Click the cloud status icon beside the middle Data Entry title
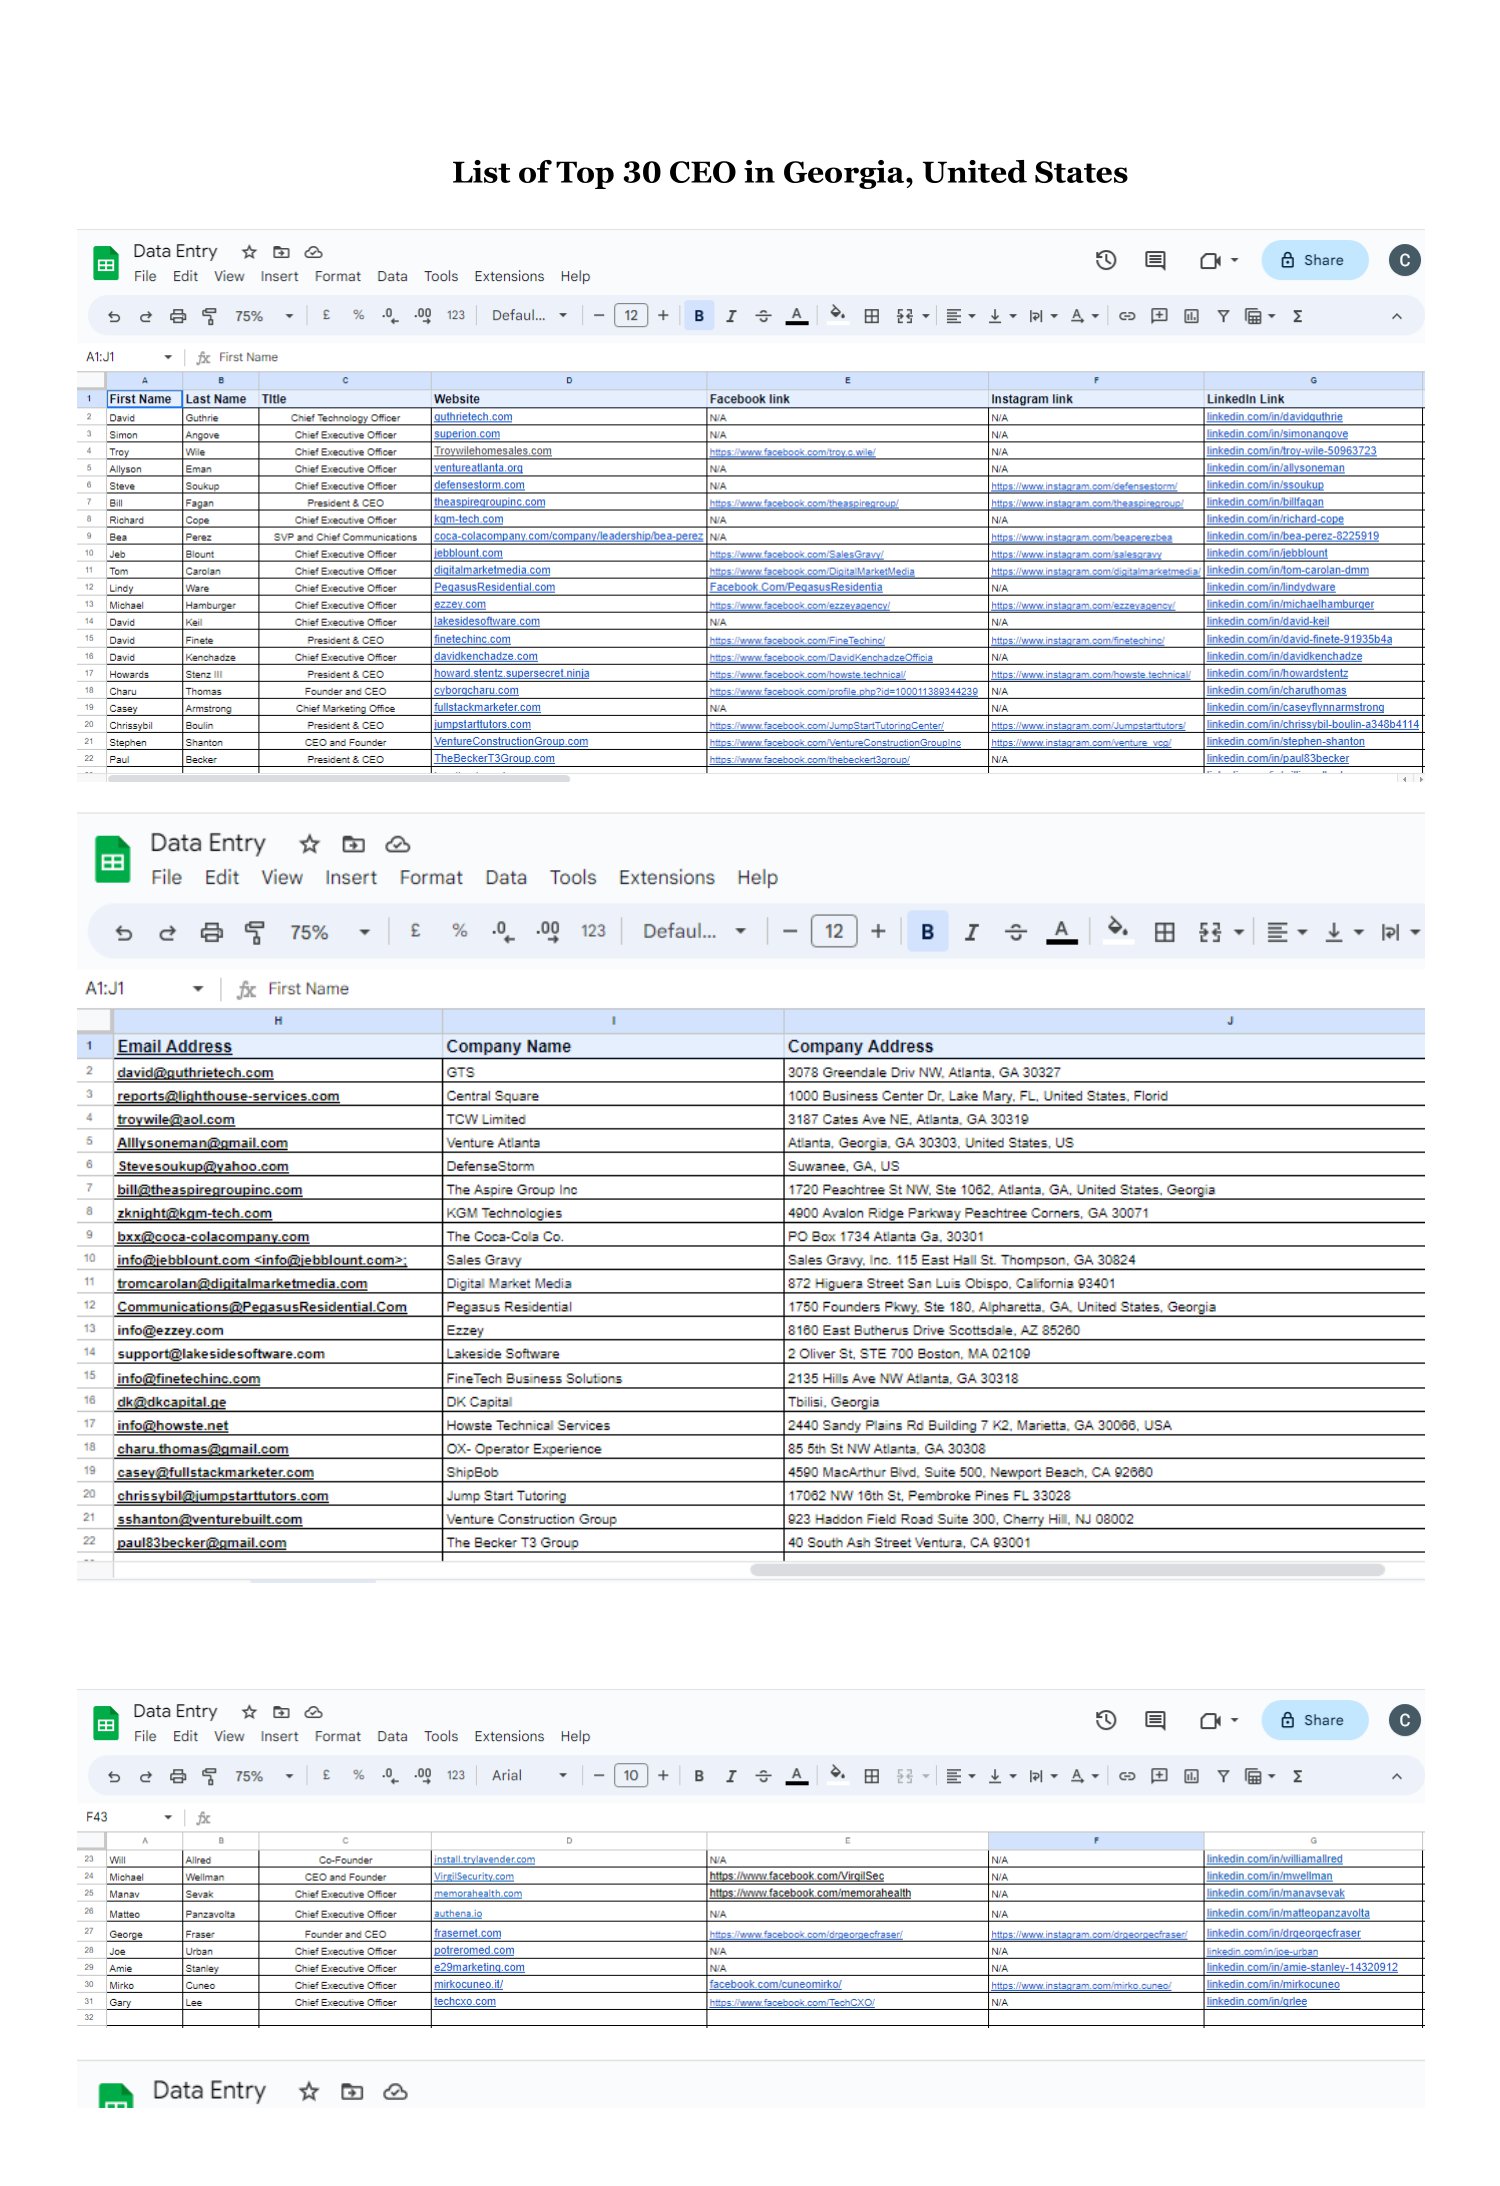The image size is (1500, 2186). pyautogui.click(x=397, y=844)
